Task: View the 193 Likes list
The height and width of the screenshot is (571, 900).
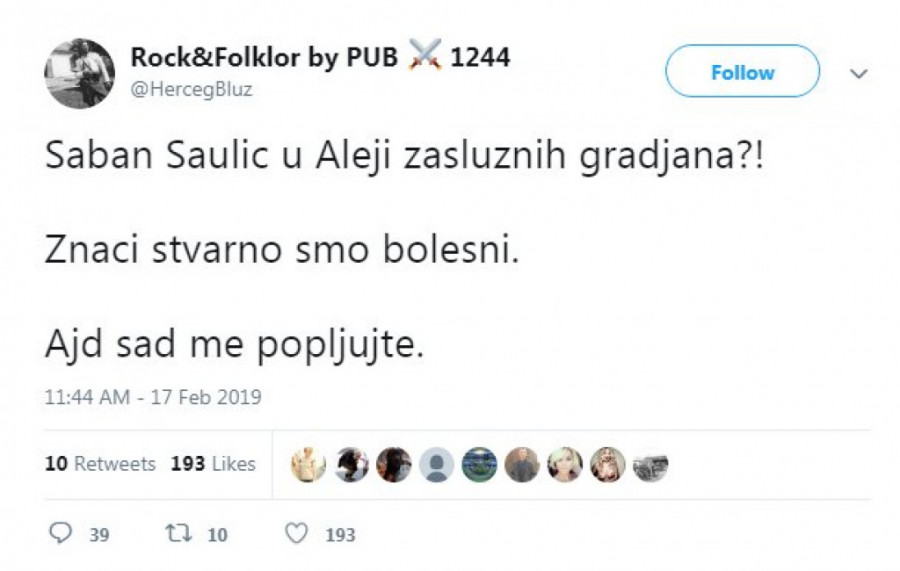Action: [x=212, y=464]
